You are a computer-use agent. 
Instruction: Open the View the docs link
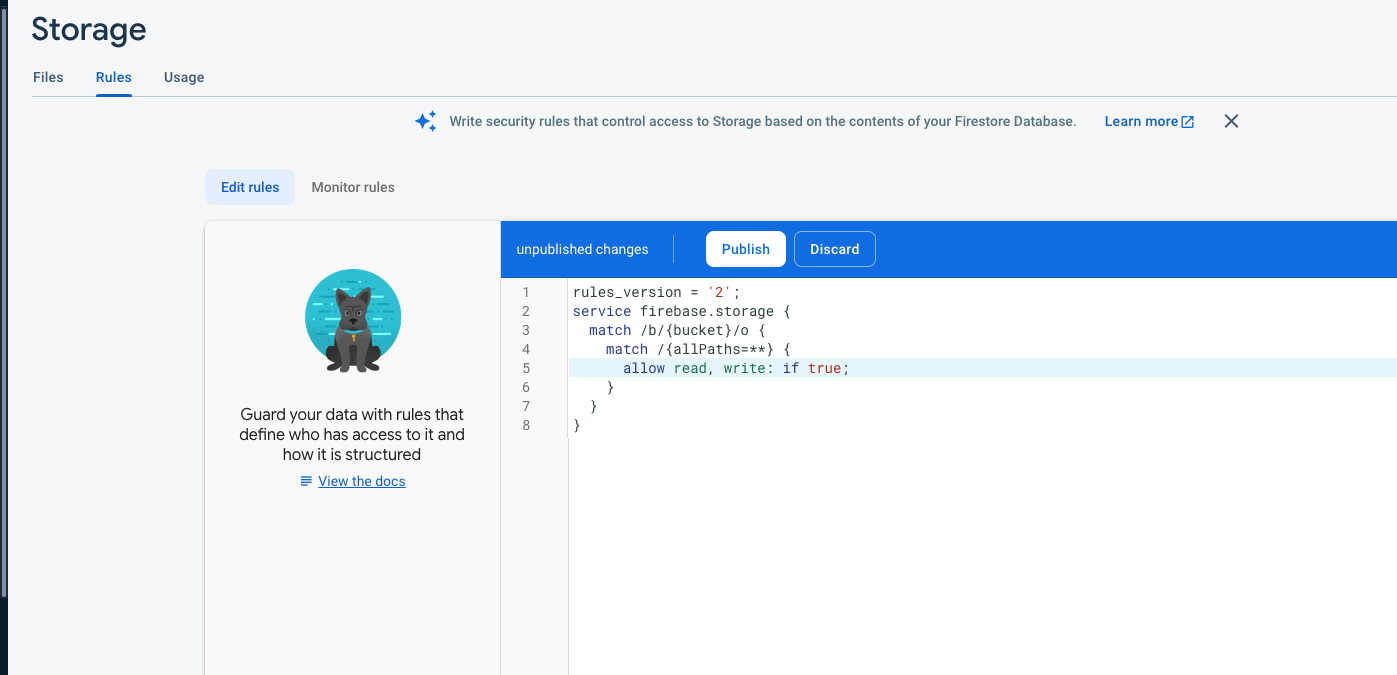pos(361,481)
